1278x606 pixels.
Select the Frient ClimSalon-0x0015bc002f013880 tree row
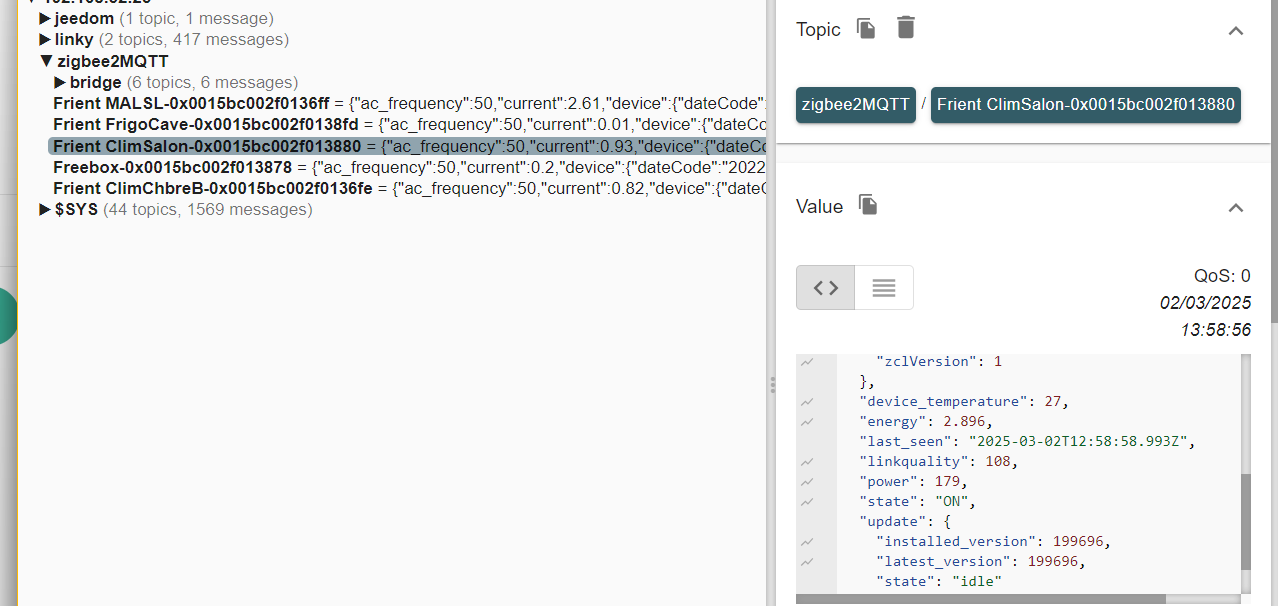pos(407,146)
